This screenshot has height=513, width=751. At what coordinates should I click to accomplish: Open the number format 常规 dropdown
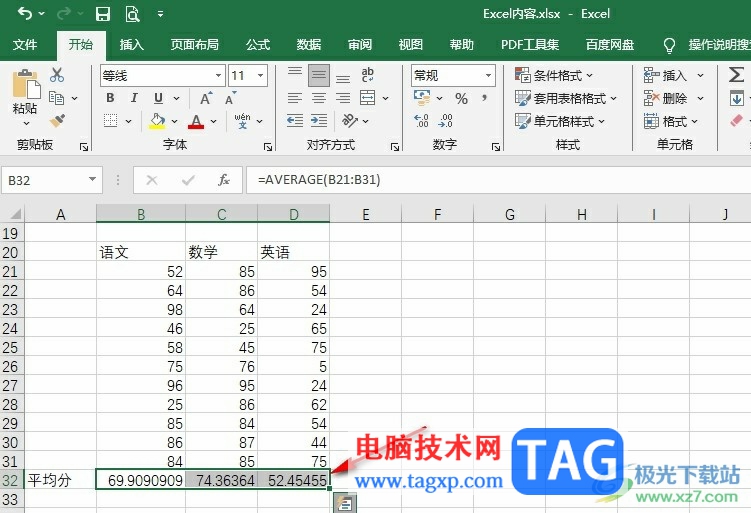pos(488,76)
